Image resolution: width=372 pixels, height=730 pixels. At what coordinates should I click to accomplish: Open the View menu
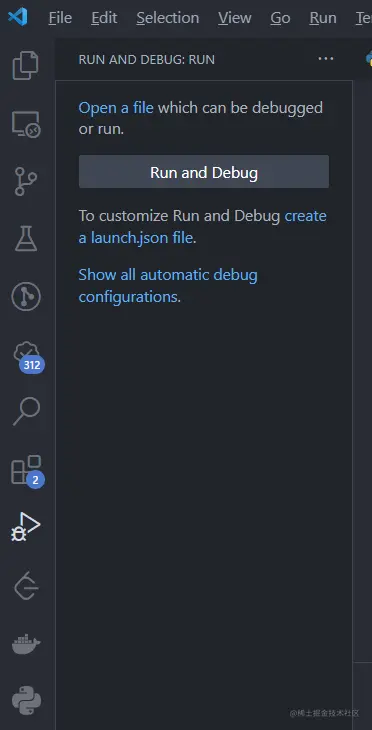click(235, 18)
